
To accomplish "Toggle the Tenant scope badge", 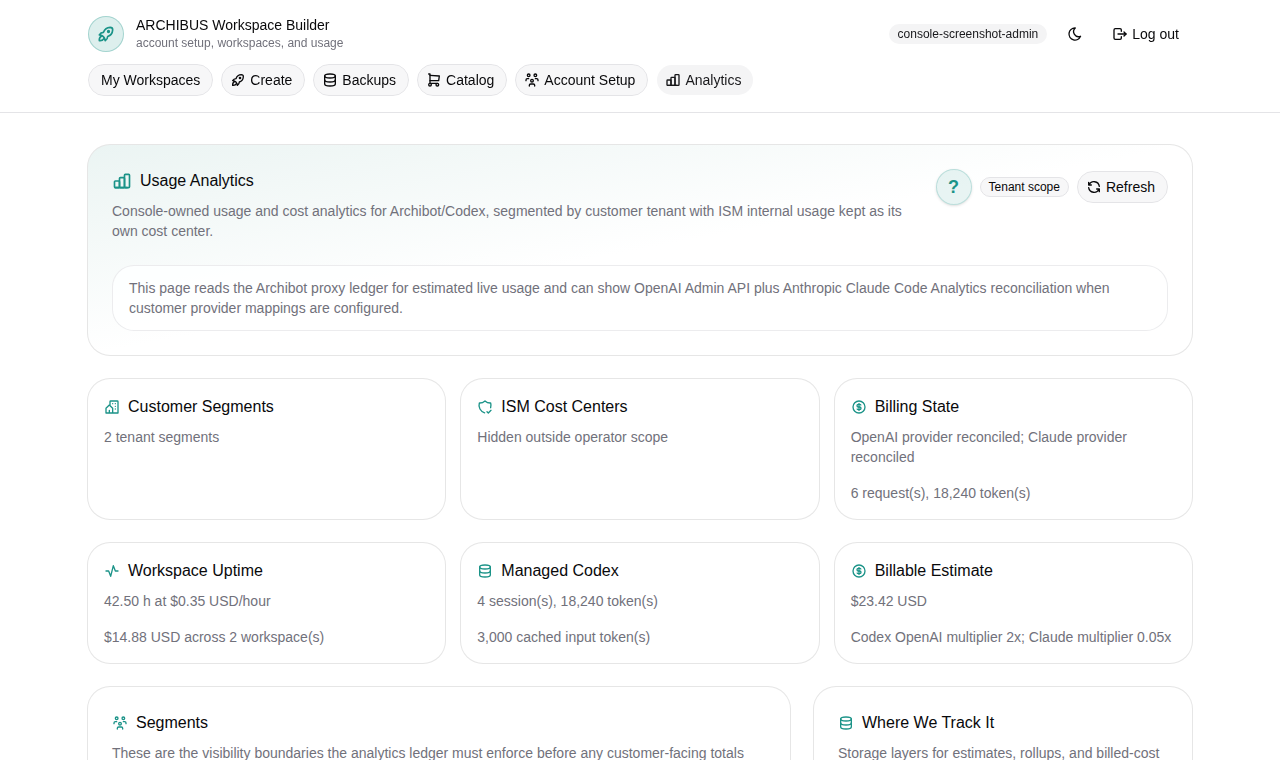I will pyautogui.click(x=1023, y=187).
